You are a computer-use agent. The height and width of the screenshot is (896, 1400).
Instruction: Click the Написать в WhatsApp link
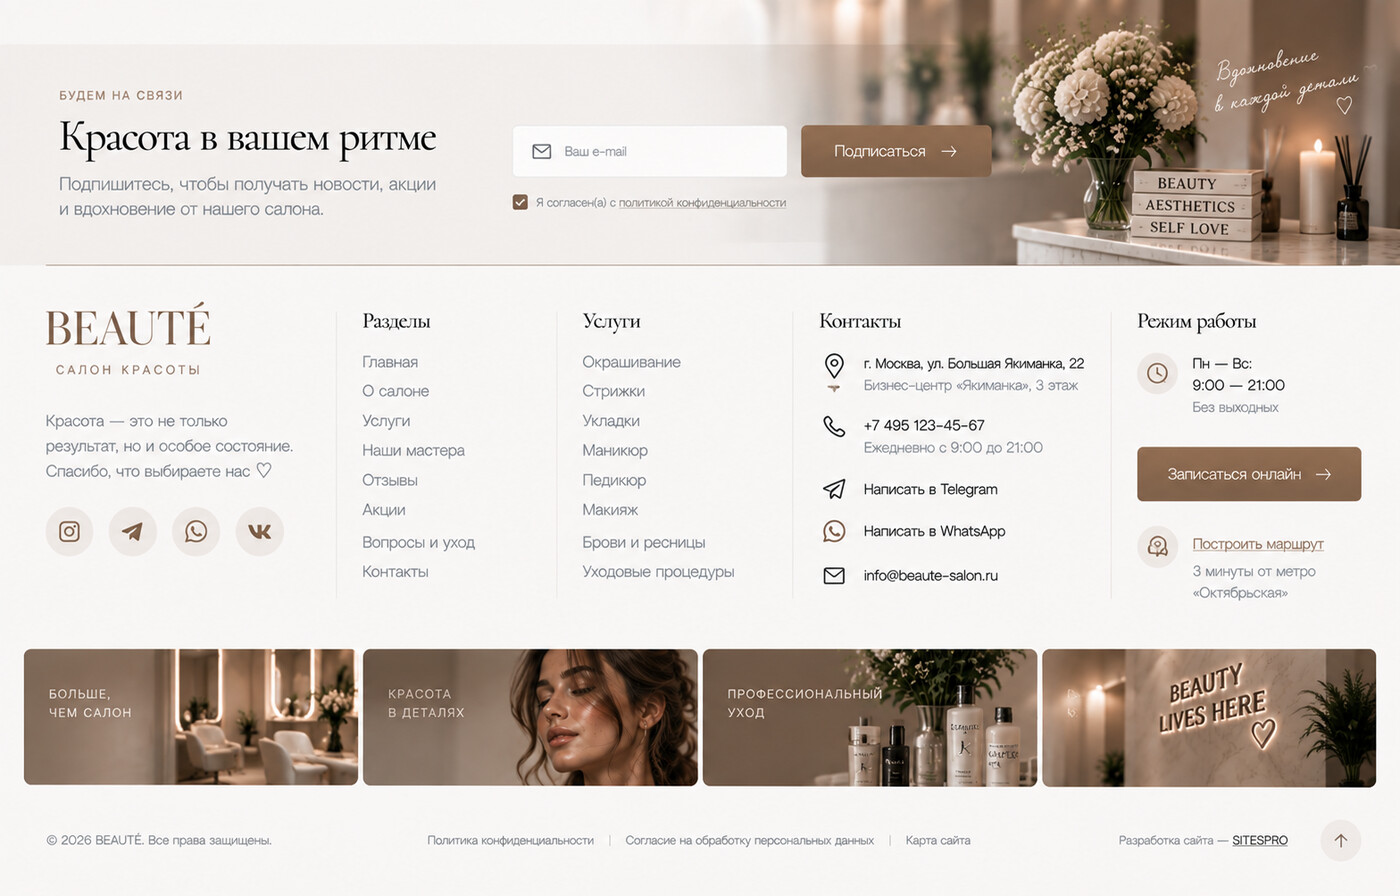pos(934,531)
